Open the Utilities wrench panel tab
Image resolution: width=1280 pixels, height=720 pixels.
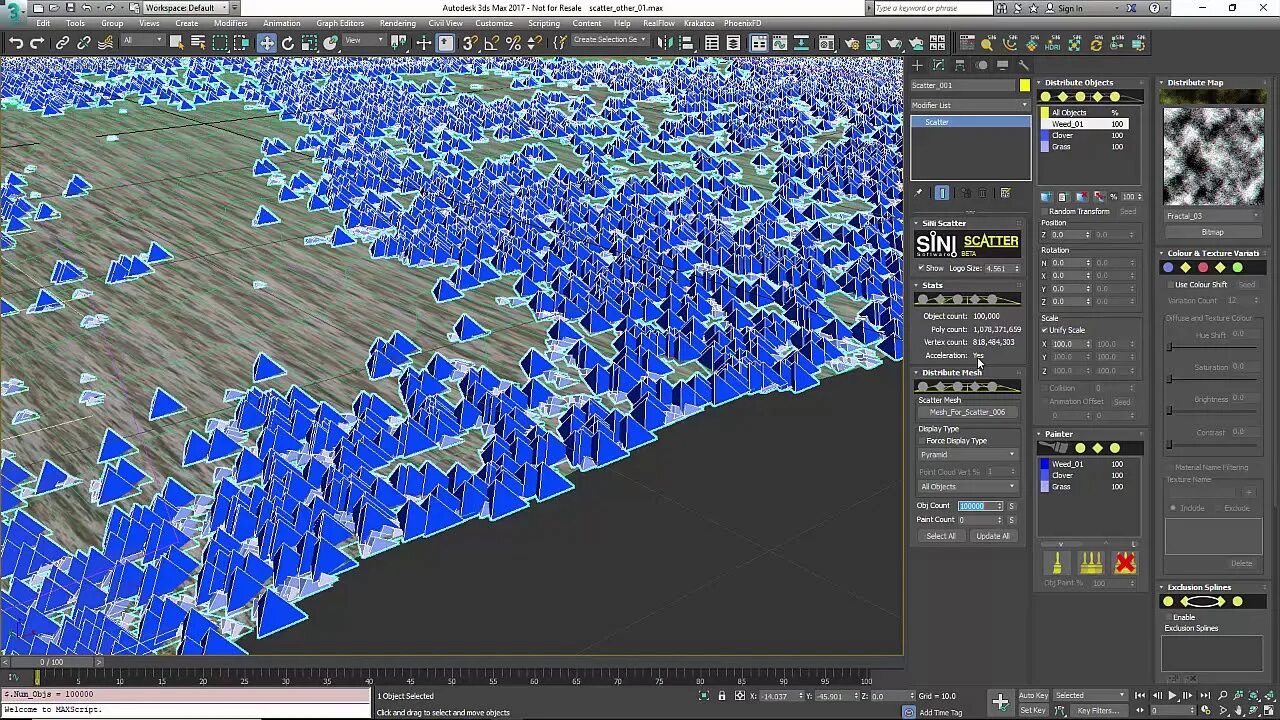(x=1023, y=65)
